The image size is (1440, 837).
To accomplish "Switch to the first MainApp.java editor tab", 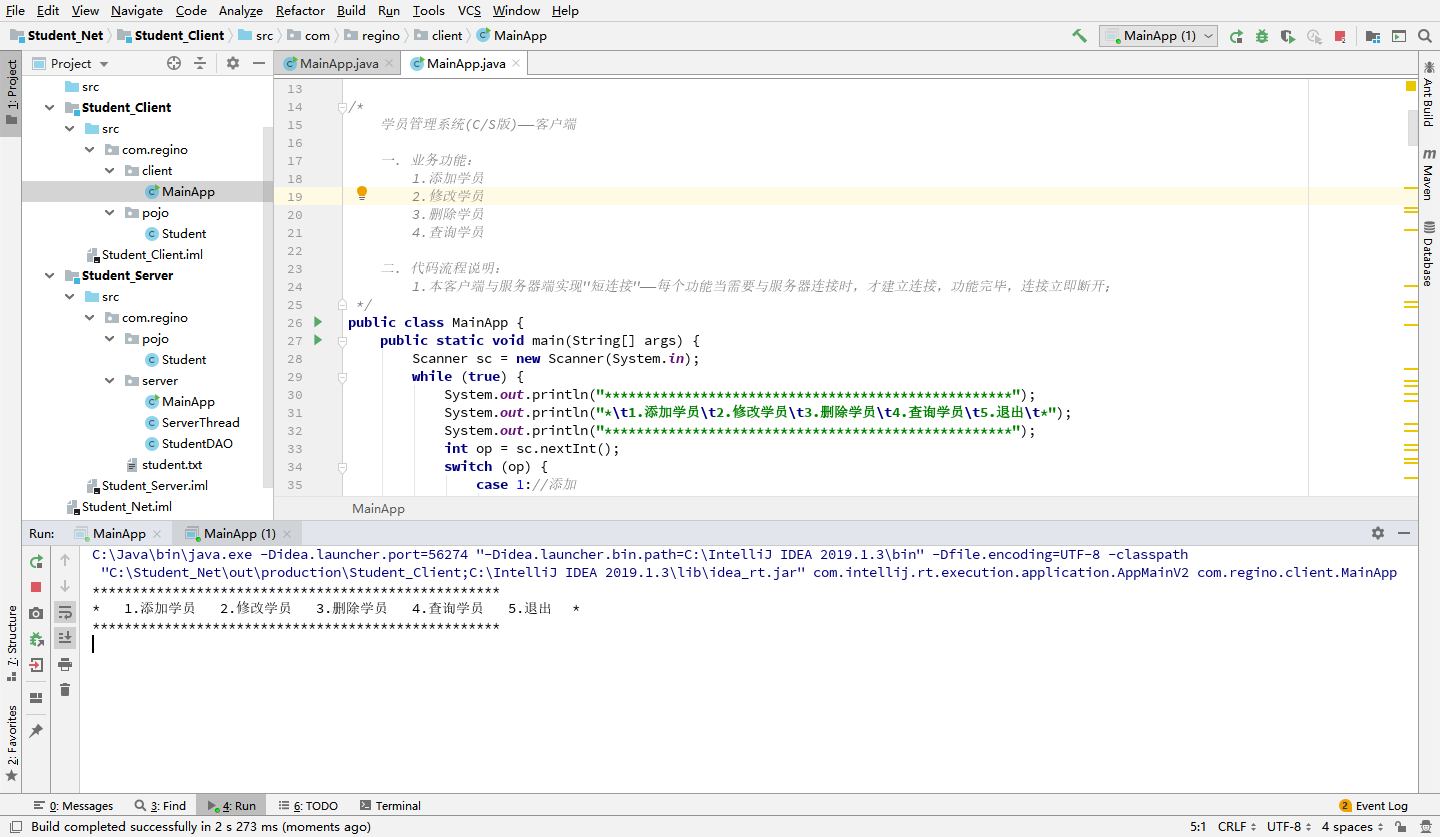I will tap(339, 63).
